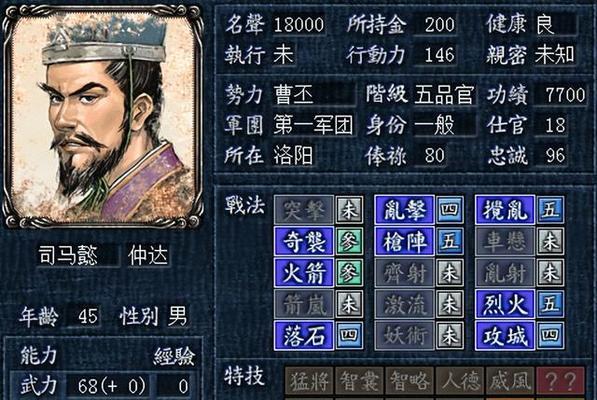The image size is (597, 400).
Task: Select the 火箭 tactic button
Action: pos(304,273)
